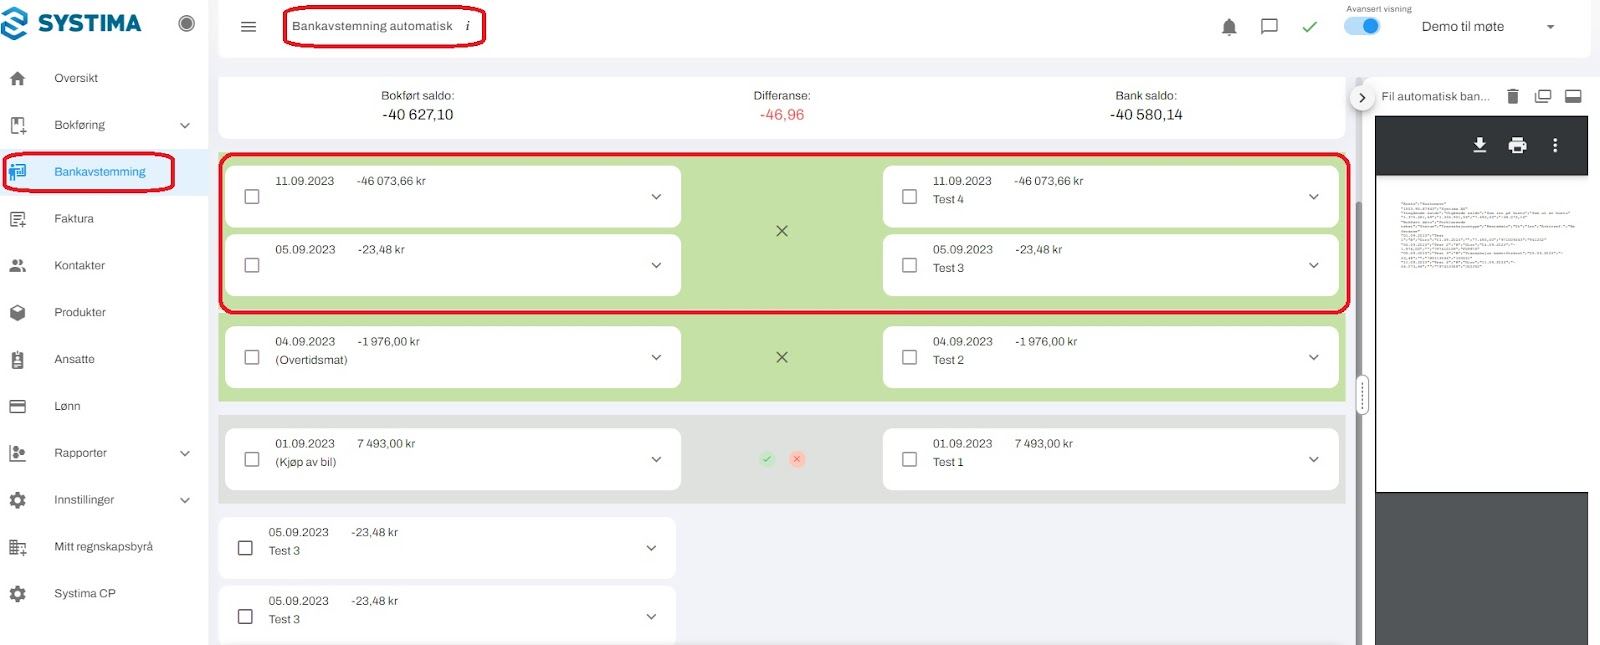Click the document page preview
The height and width of the screenshot is (645, 1600).
(1482, 334)
